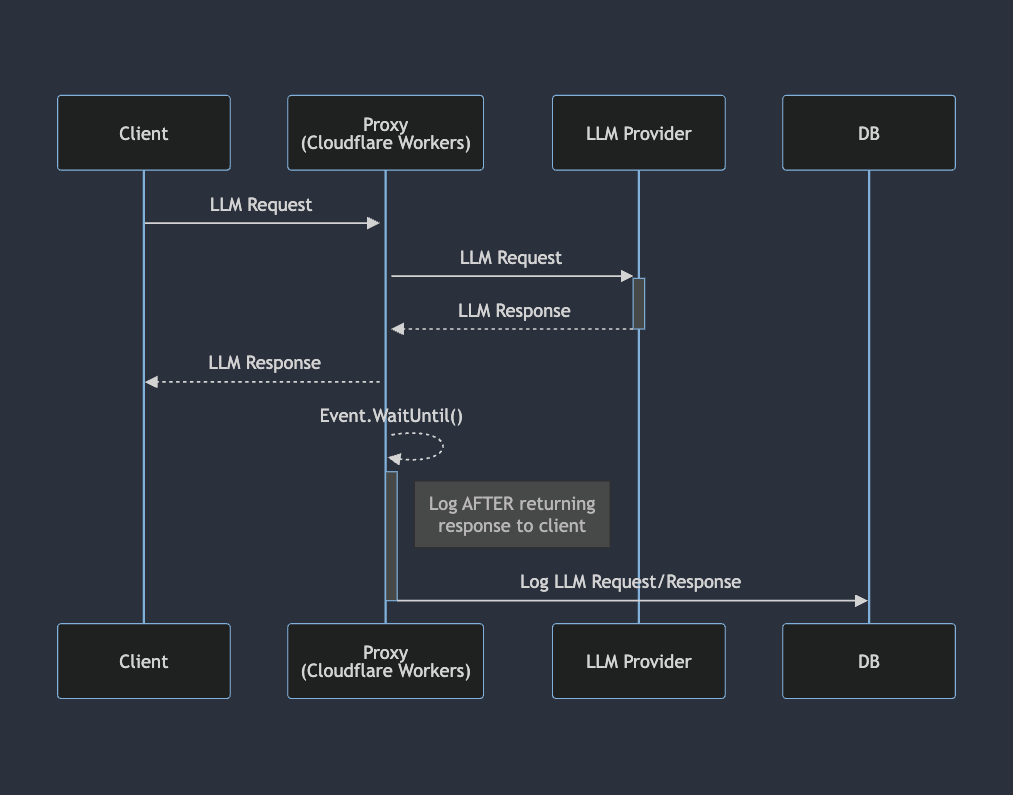Select the activation bar on Proxy lifeline
This screenshot has width=1013, height=795.
tap(392, 535)
